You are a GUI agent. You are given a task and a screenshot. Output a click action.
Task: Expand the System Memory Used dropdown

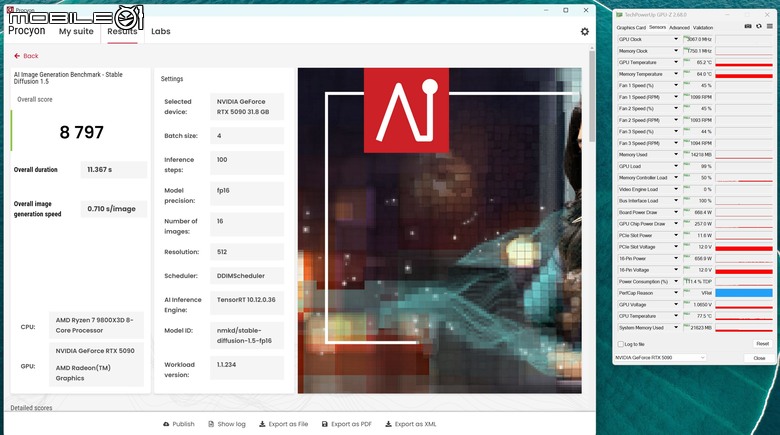pyautogui.click(x=676, y=327)
